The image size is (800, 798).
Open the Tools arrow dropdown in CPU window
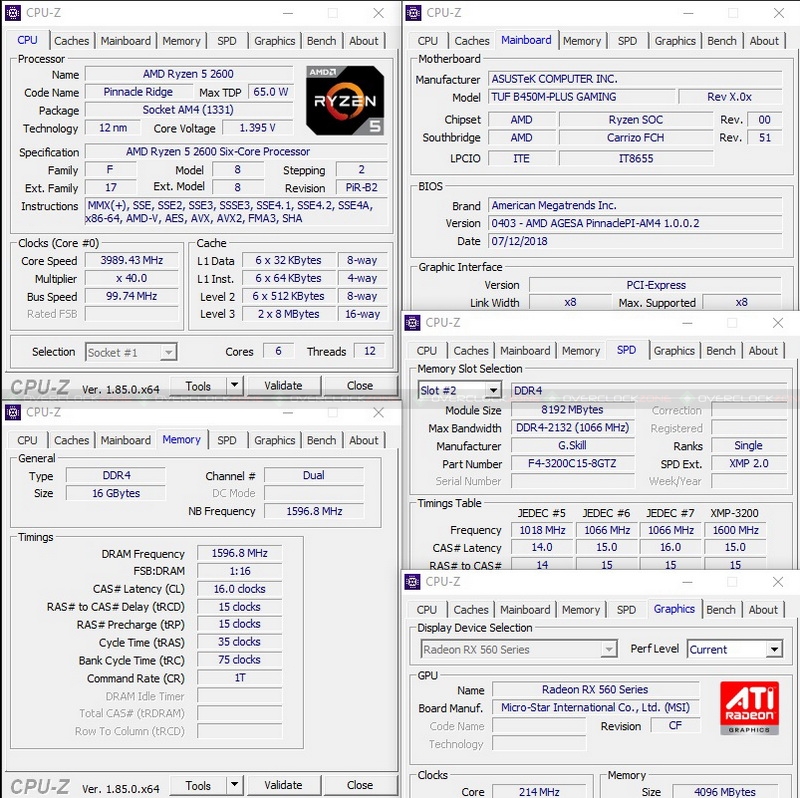[x=234, y=385]
